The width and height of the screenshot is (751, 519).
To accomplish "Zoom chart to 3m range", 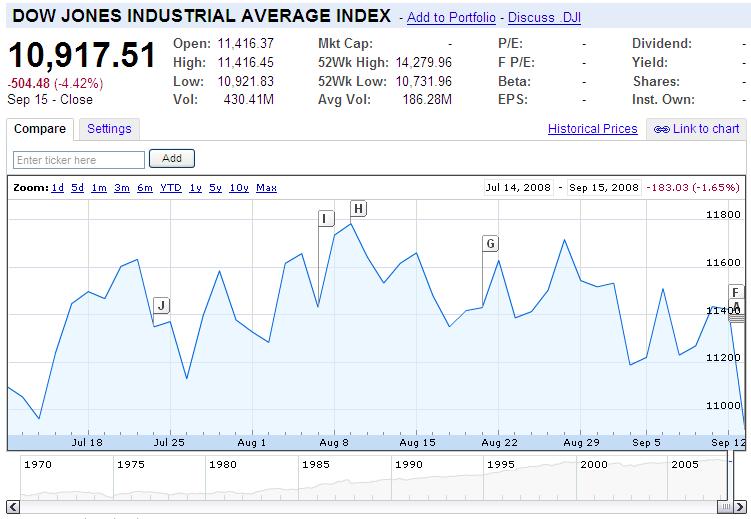I will 121,188.
